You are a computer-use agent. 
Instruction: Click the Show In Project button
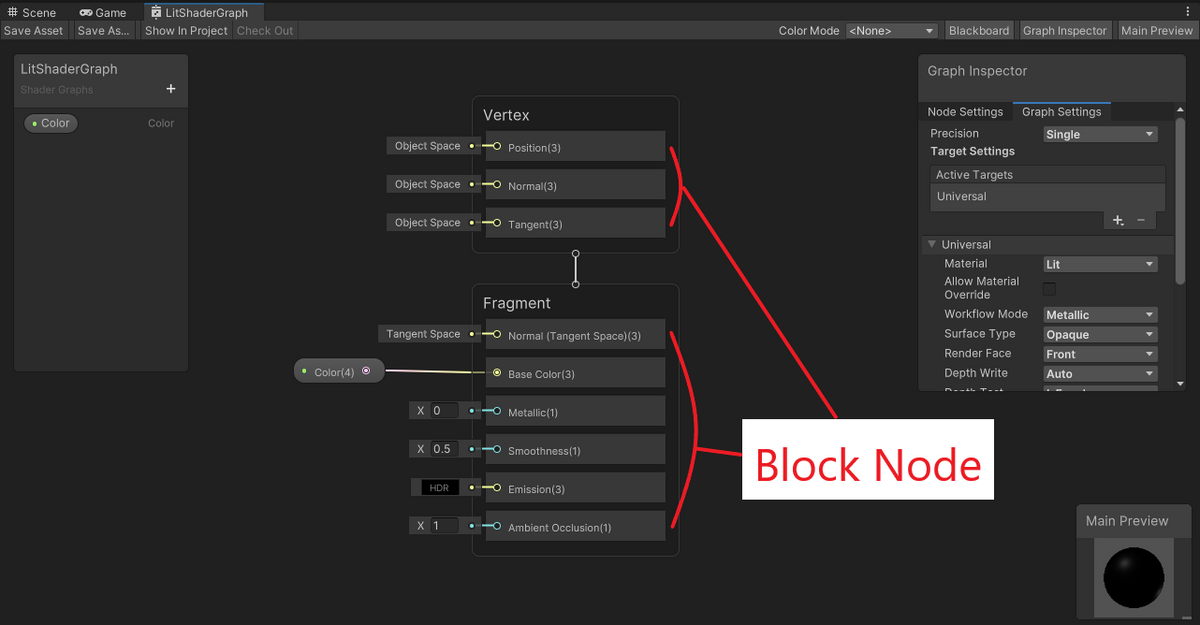[186, 30]
